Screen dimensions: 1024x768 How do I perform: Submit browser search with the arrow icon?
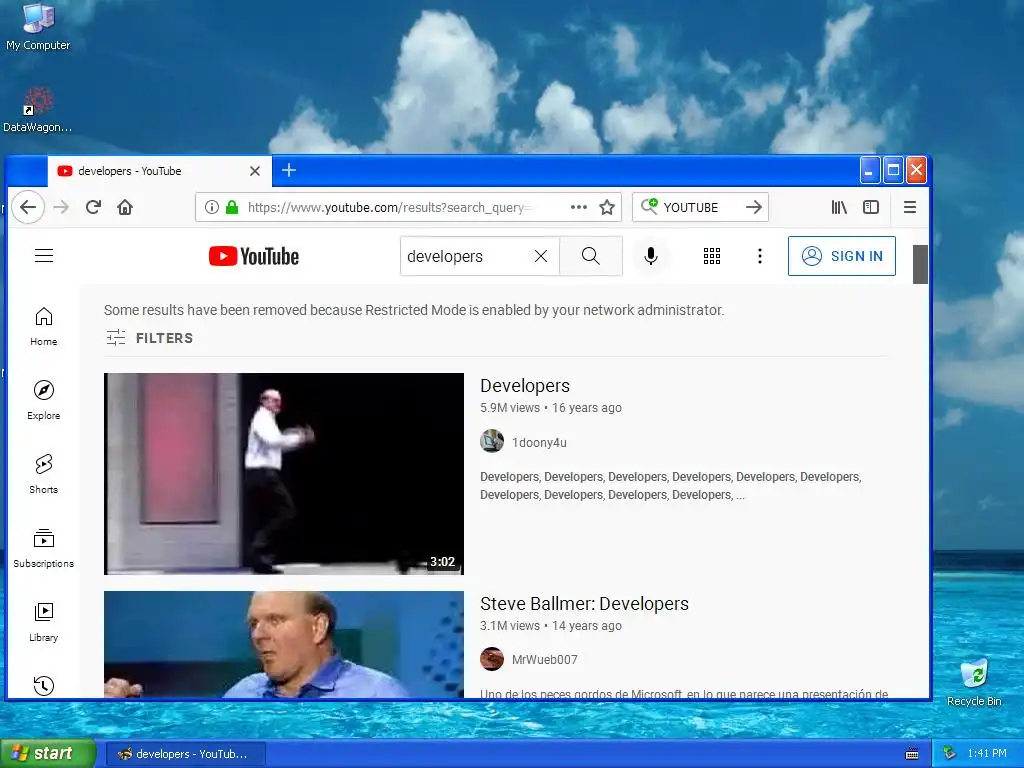click(754, 207)
